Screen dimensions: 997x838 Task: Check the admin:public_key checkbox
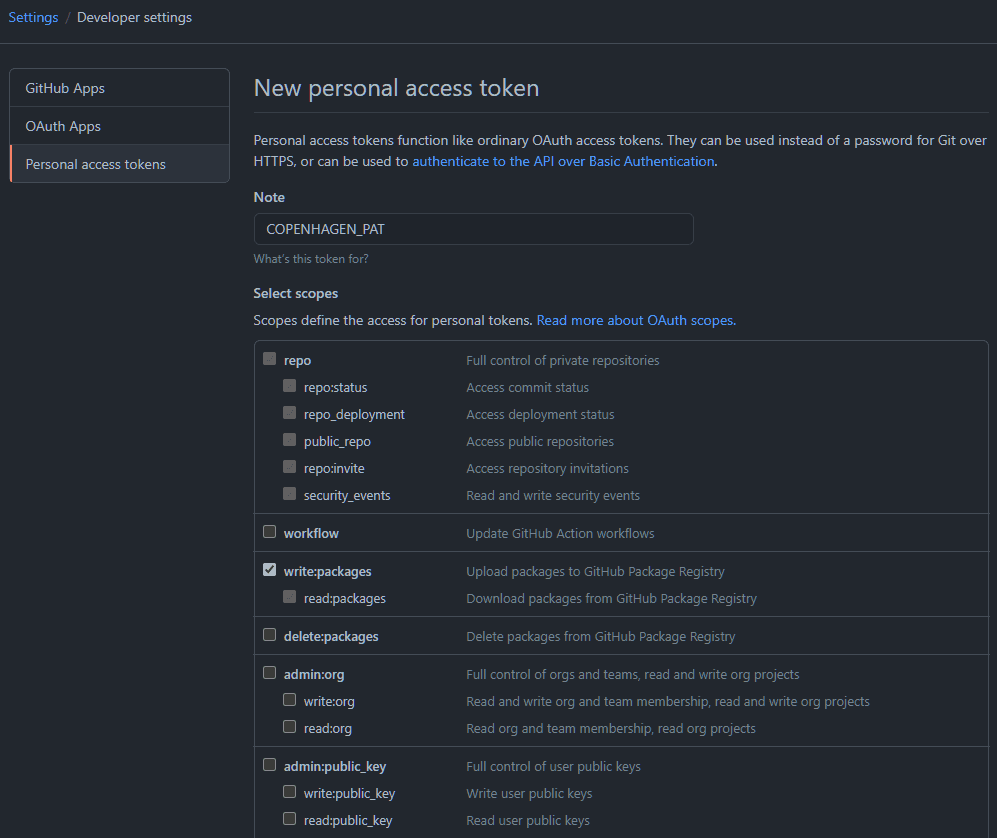[269, 765]
